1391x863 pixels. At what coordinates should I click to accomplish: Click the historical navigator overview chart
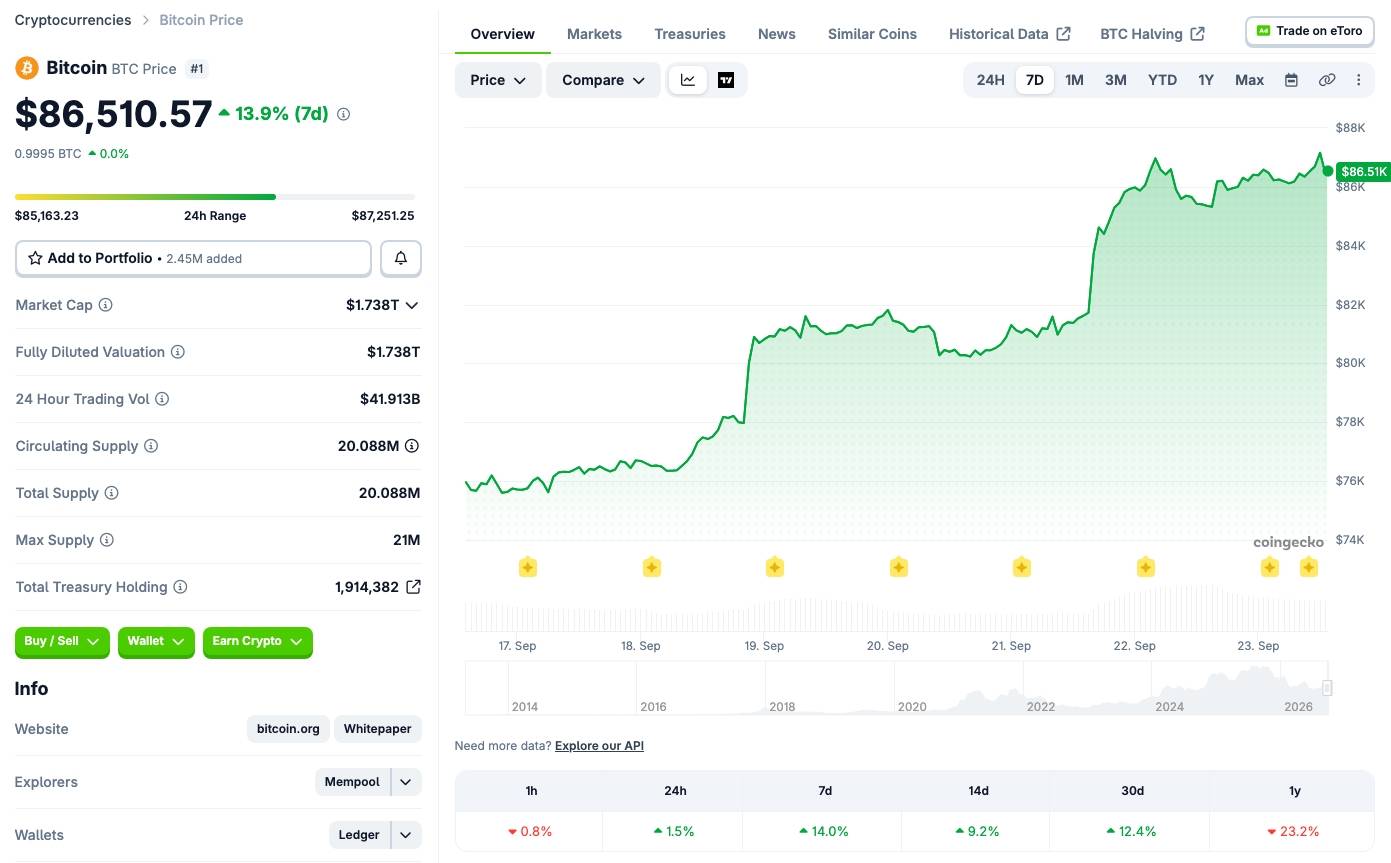(x=897, y=688)
